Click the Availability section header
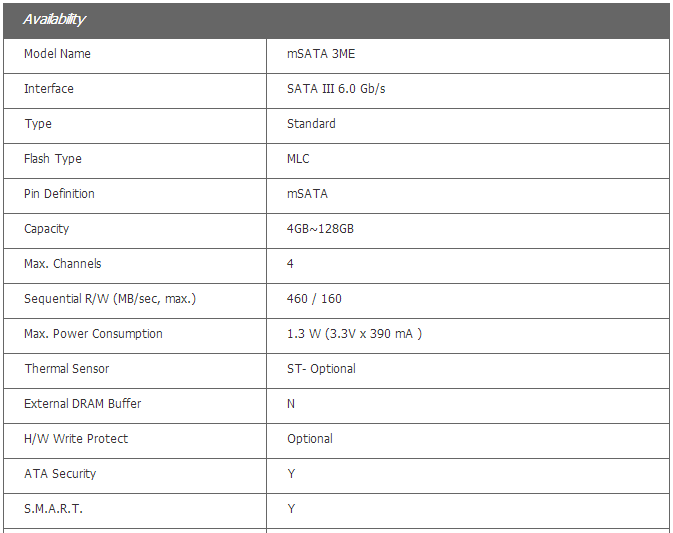Viewport: 673px width, 533px height. pyautogui.click(x=55, y=19)
